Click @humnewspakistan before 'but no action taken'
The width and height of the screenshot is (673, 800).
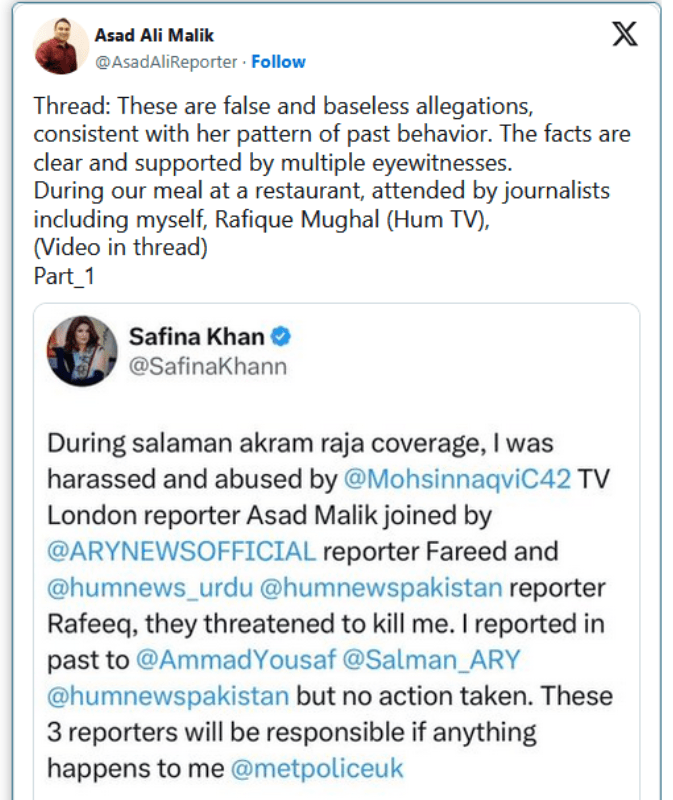click(167, 695)
